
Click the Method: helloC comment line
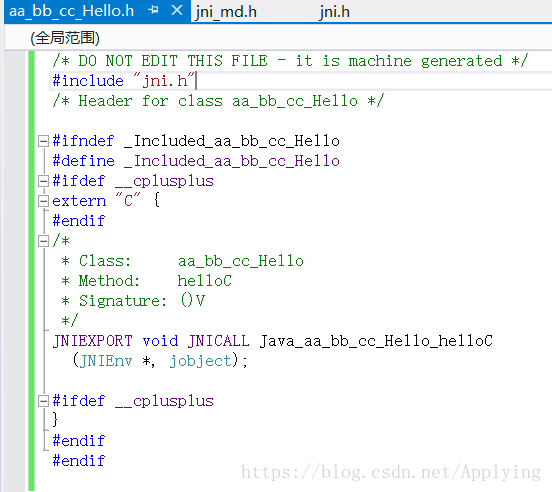click(146, 281)
